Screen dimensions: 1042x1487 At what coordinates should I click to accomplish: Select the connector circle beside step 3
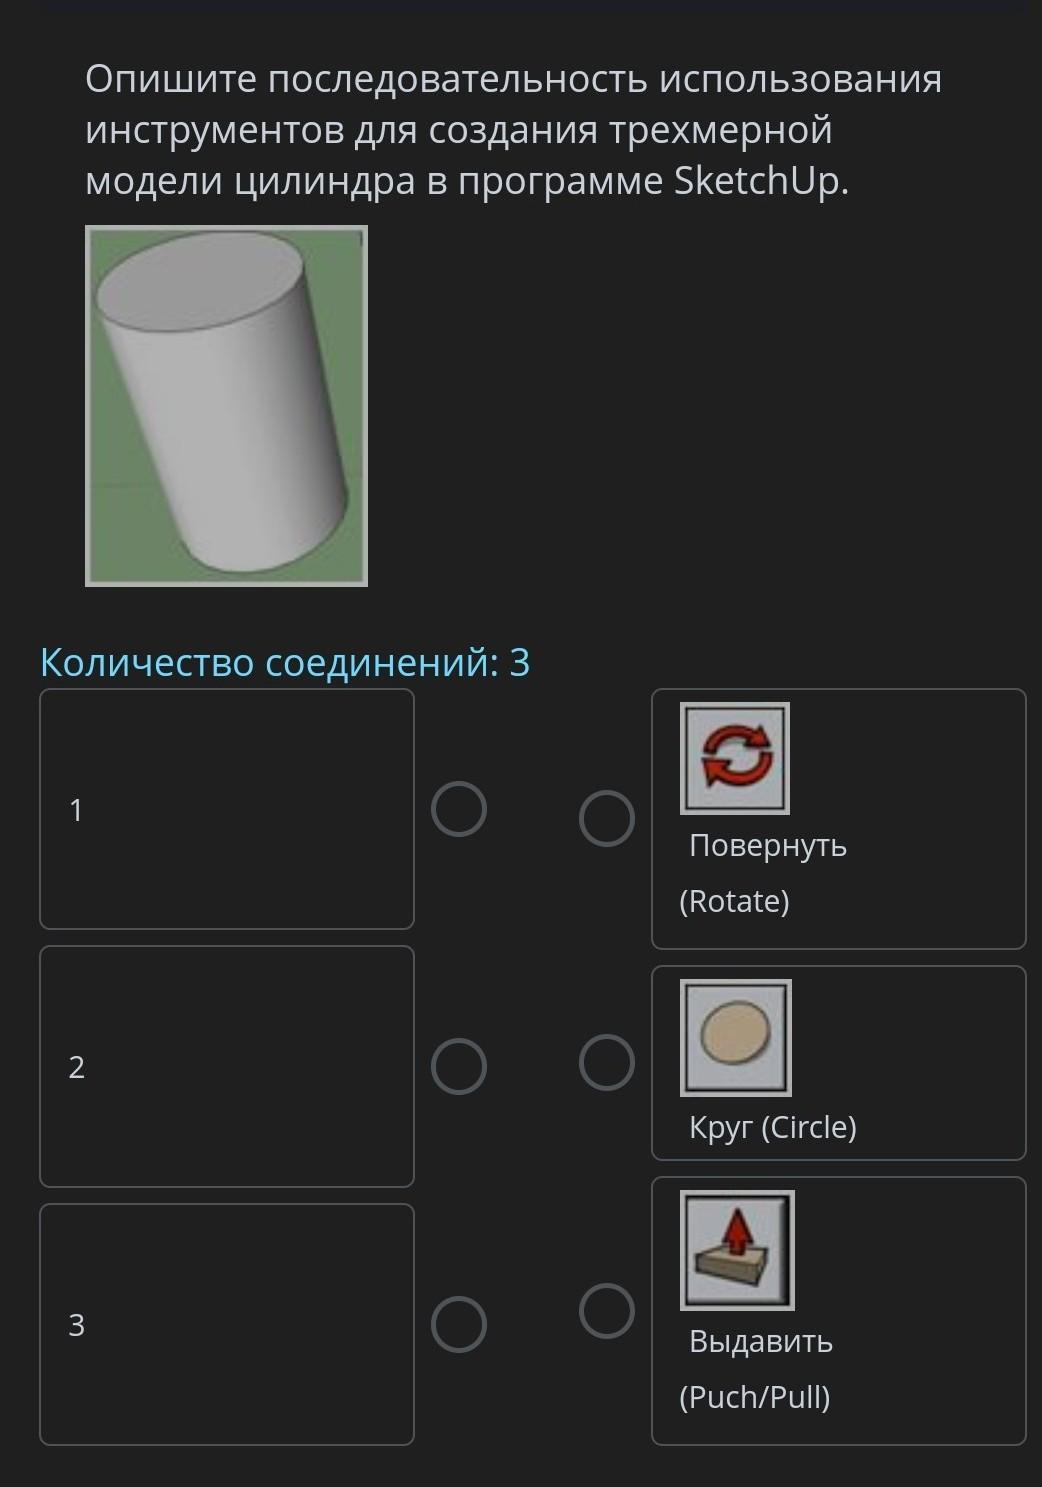[459, 1324]
